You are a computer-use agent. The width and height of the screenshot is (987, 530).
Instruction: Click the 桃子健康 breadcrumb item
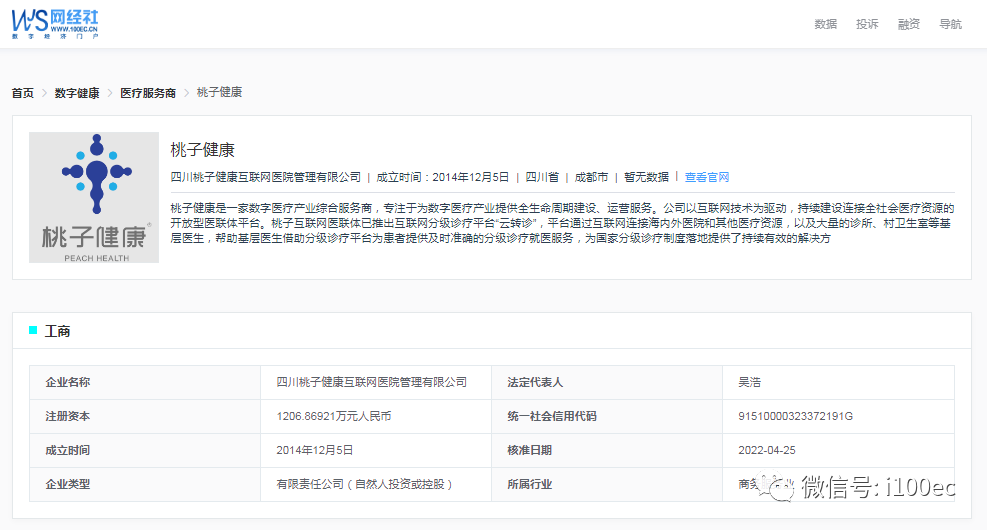[219, 93]
